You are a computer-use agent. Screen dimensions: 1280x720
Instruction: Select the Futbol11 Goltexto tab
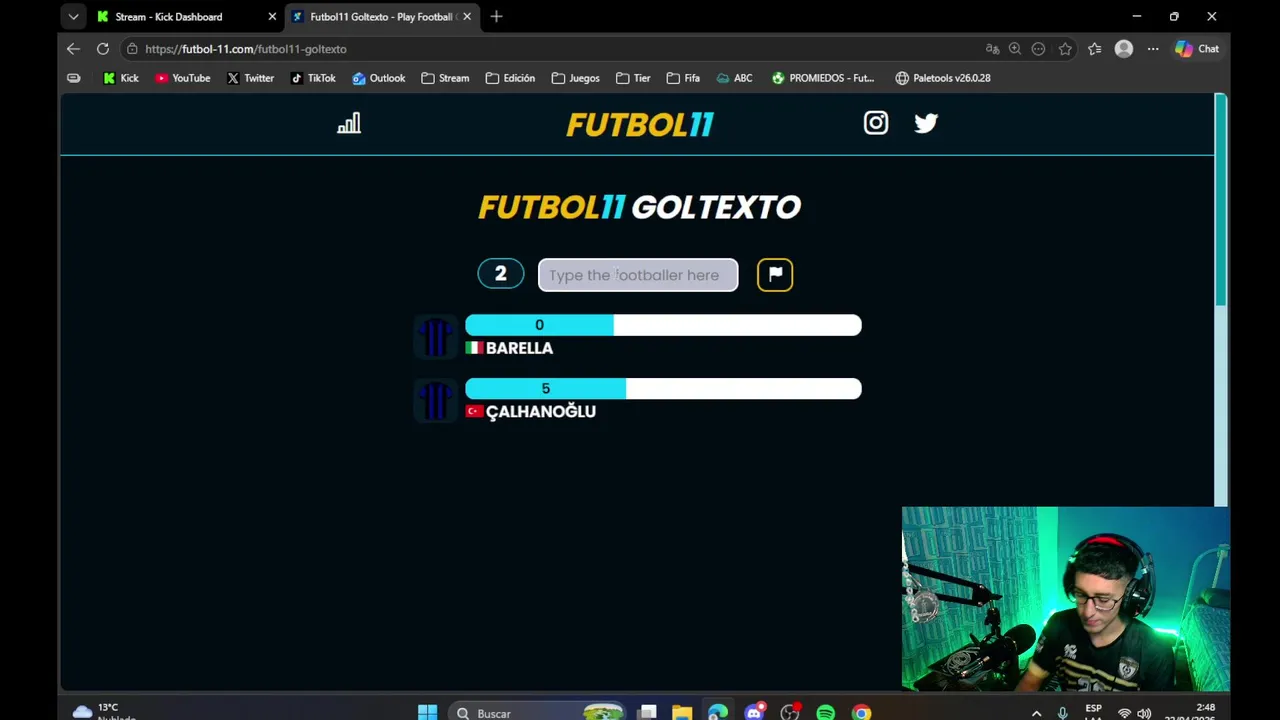point(380,17)
